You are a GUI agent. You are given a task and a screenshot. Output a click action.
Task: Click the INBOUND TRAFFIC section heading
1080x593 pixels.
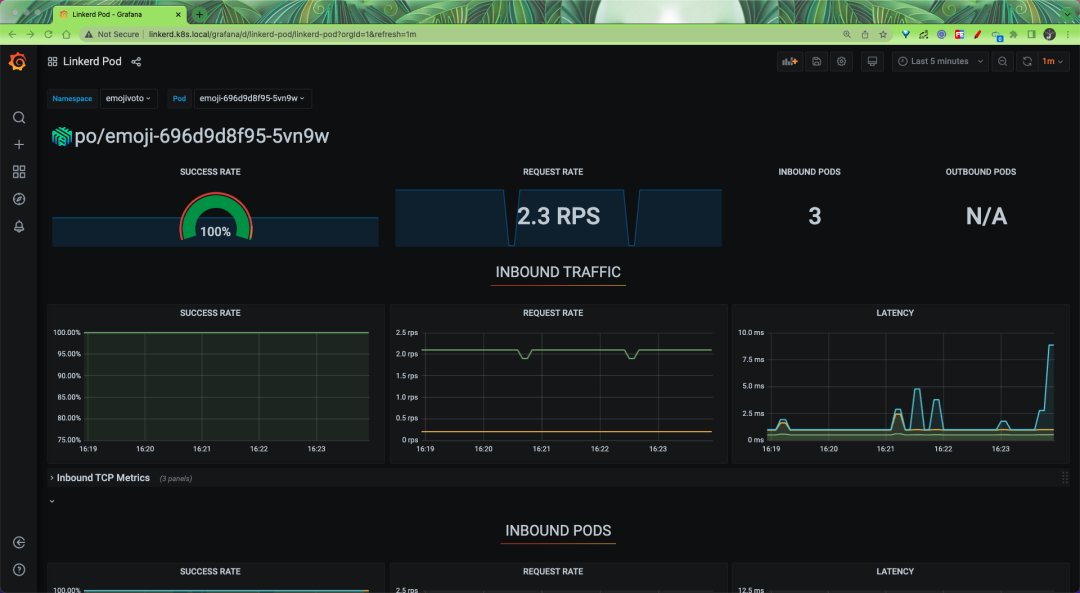coord(558,272)
